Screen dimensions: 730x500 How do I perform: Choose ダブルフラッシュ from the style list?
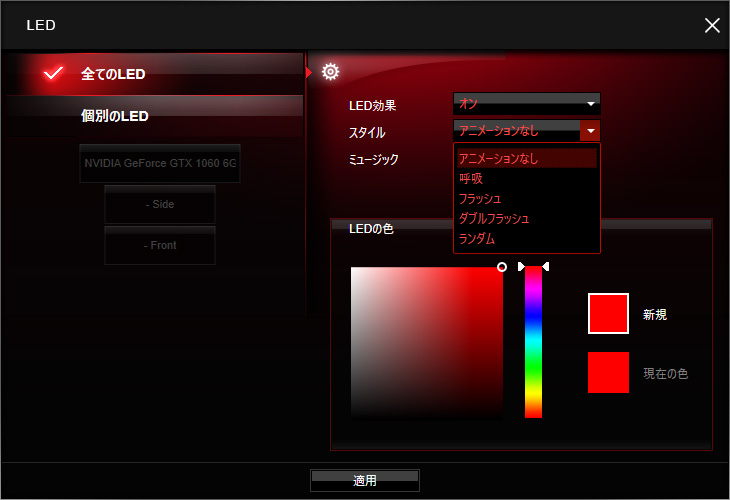click(527, 218)
